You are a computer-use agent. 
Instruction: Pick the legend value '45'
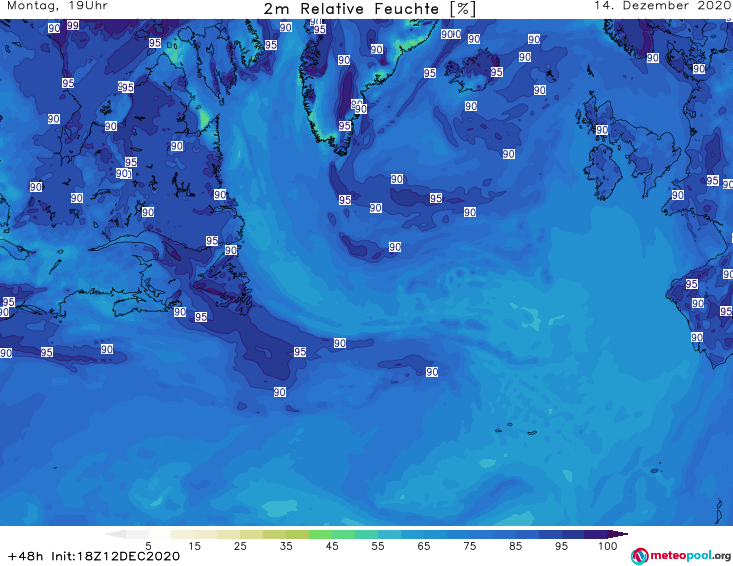pos(332,546)
